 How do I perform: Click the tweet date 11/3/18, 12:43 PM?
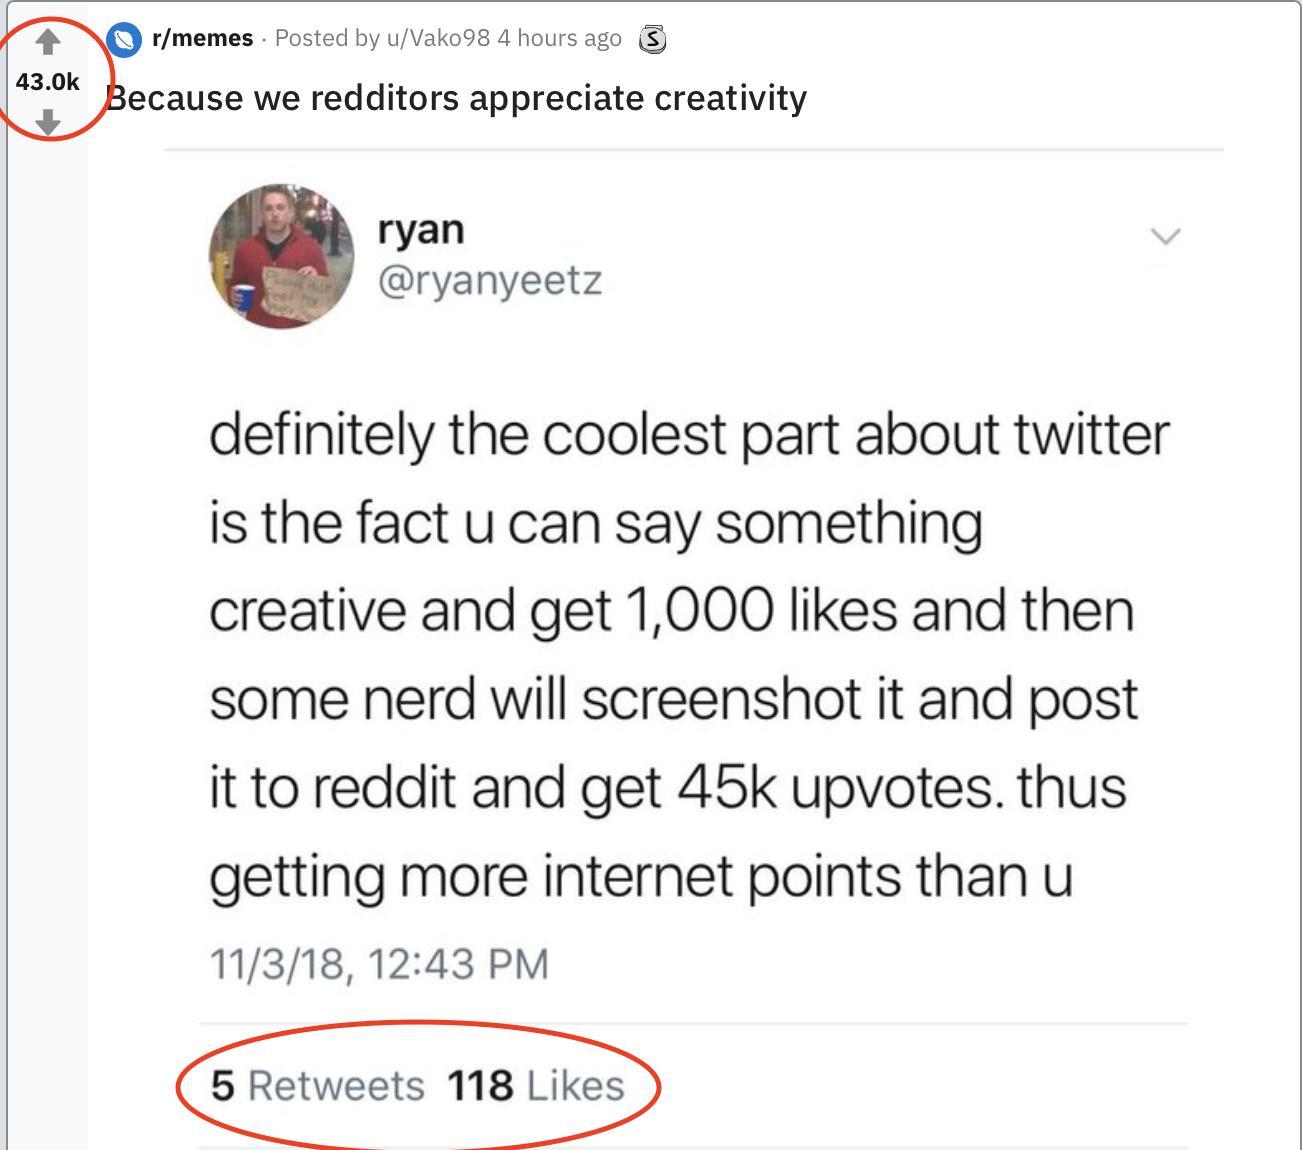[x=379, y=964]
